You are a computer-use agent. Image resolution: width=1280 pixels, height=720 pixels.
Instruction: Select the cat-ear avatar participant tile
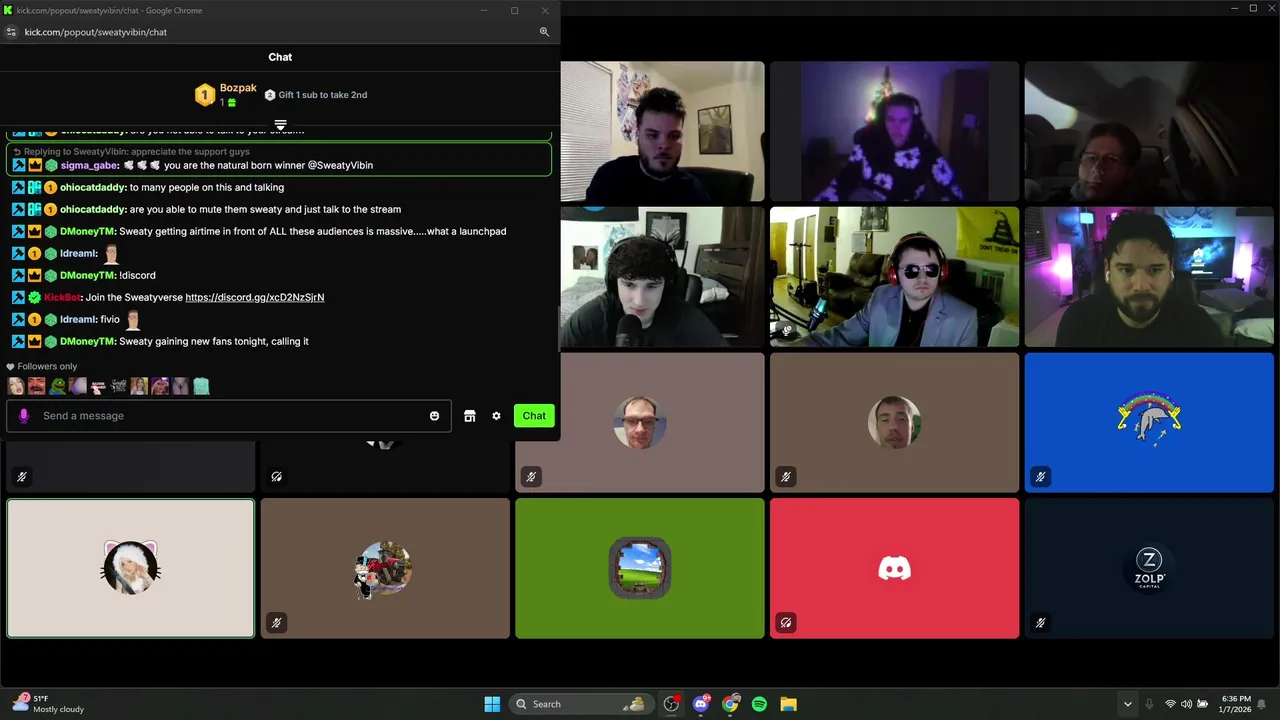[x=131, y=568]
